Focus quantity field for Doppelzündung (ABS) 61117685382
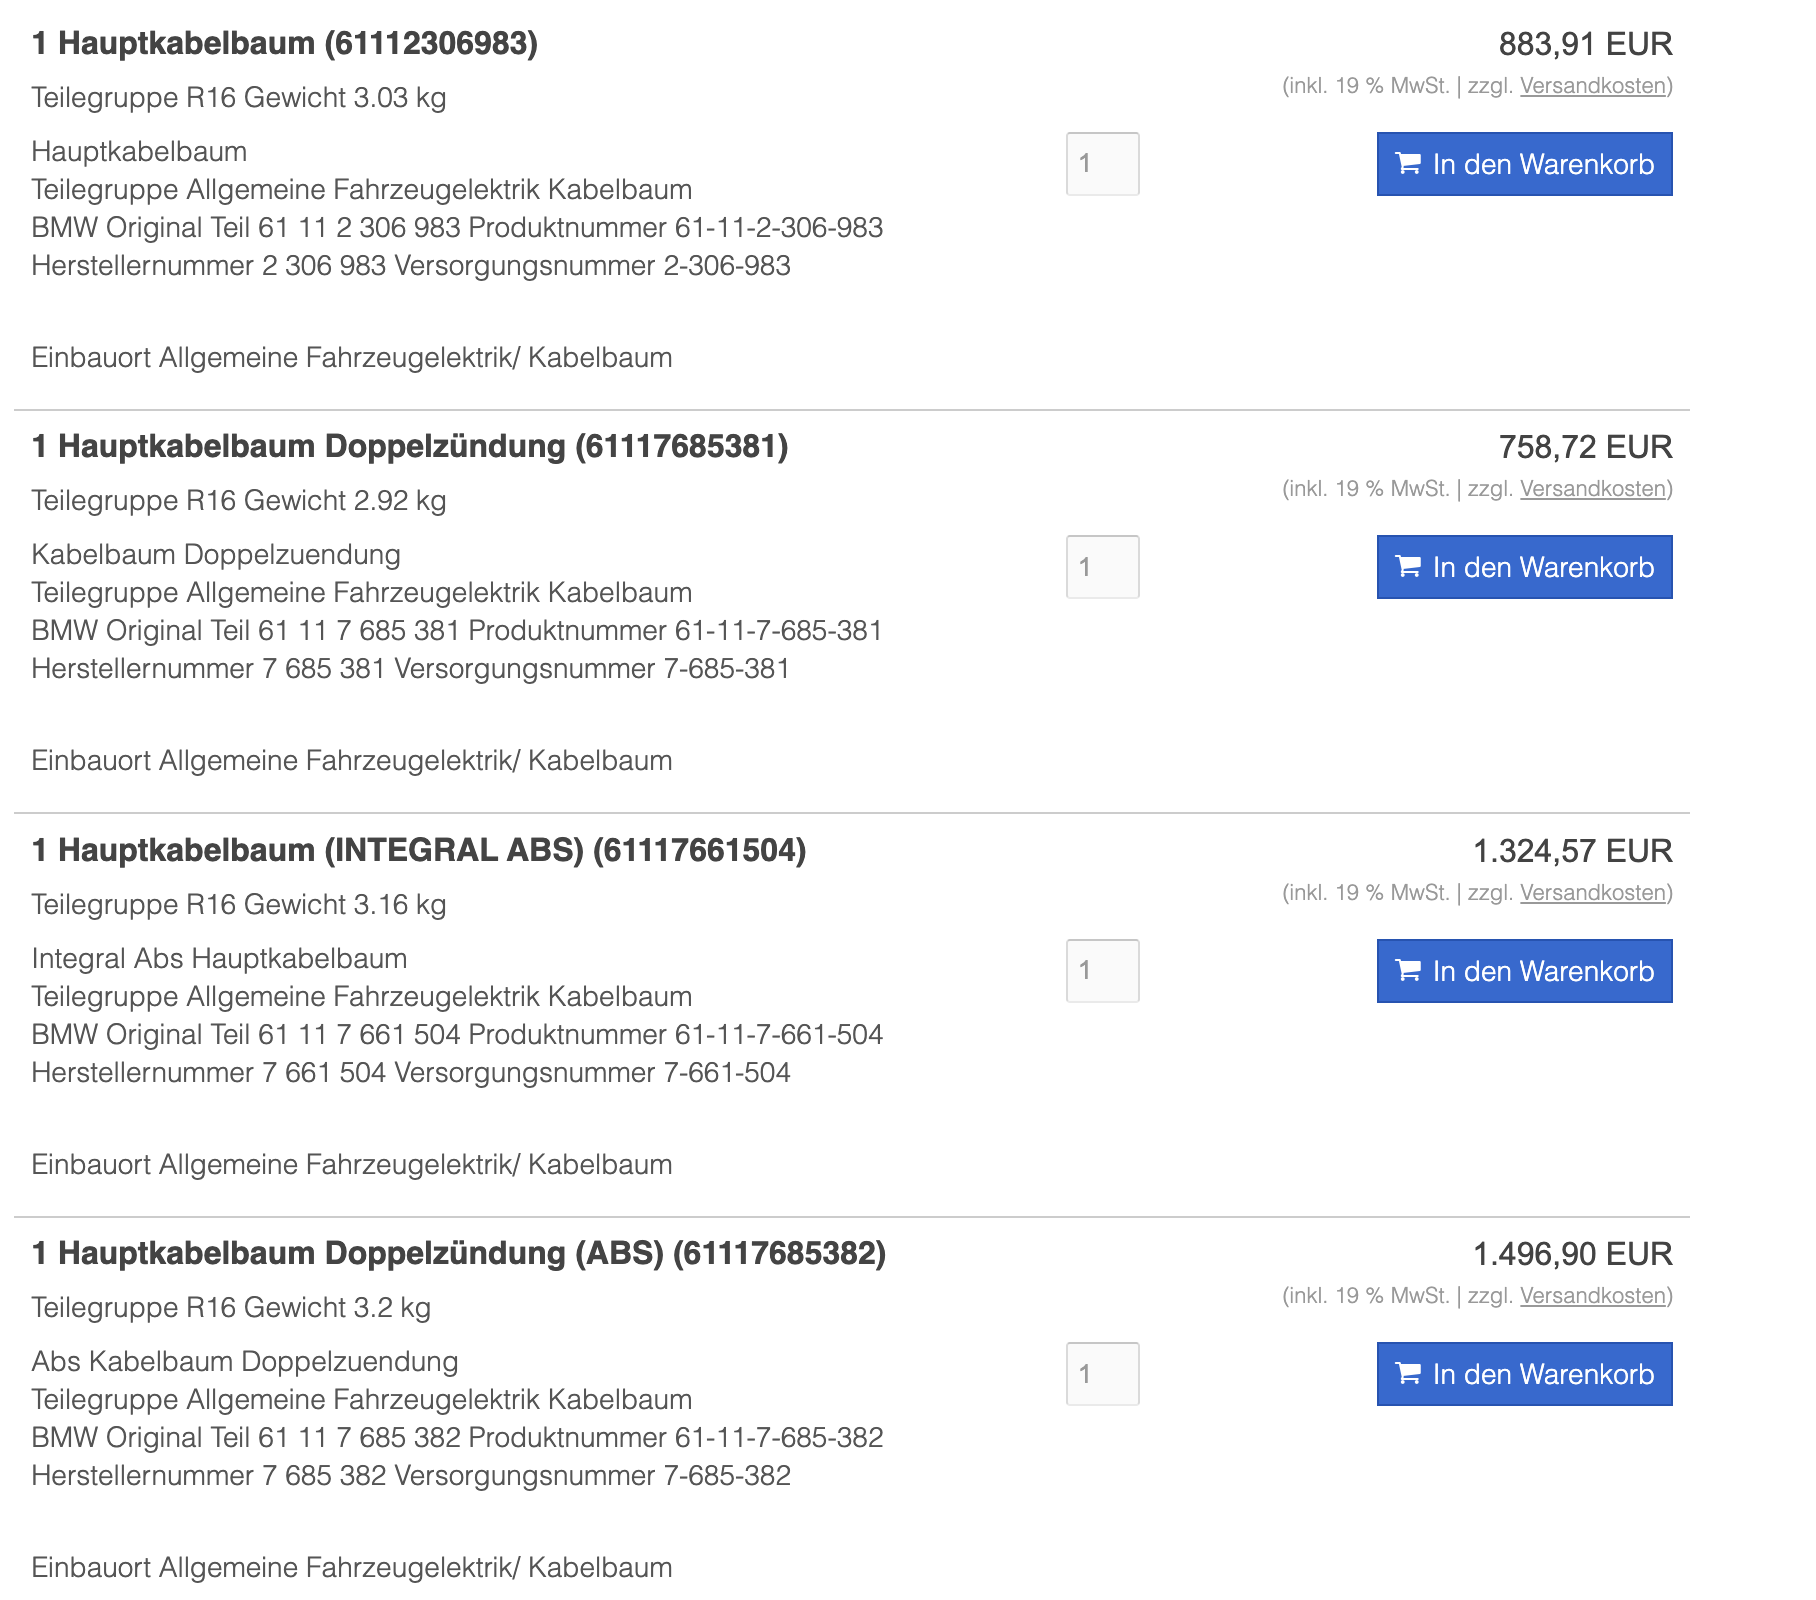 [1102, 1374]
